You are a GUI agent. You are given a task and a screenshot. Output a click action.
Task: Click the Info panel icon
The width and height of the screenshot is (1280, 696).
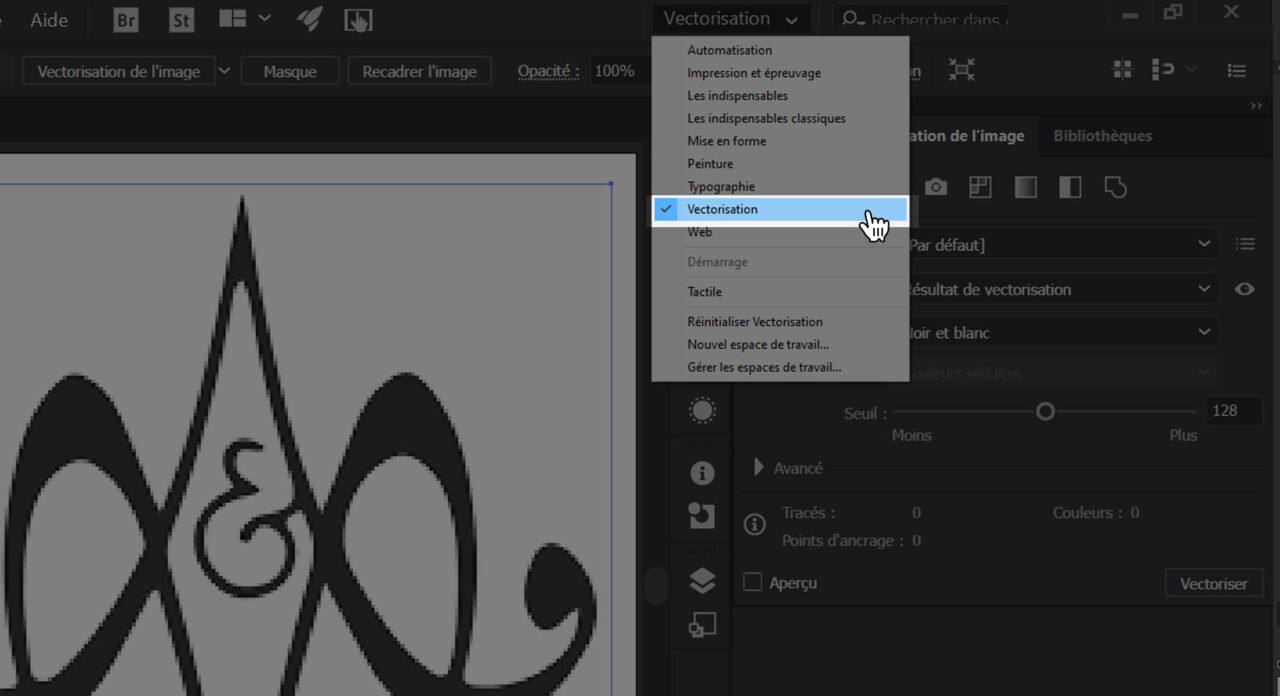[x=701, y=473]
